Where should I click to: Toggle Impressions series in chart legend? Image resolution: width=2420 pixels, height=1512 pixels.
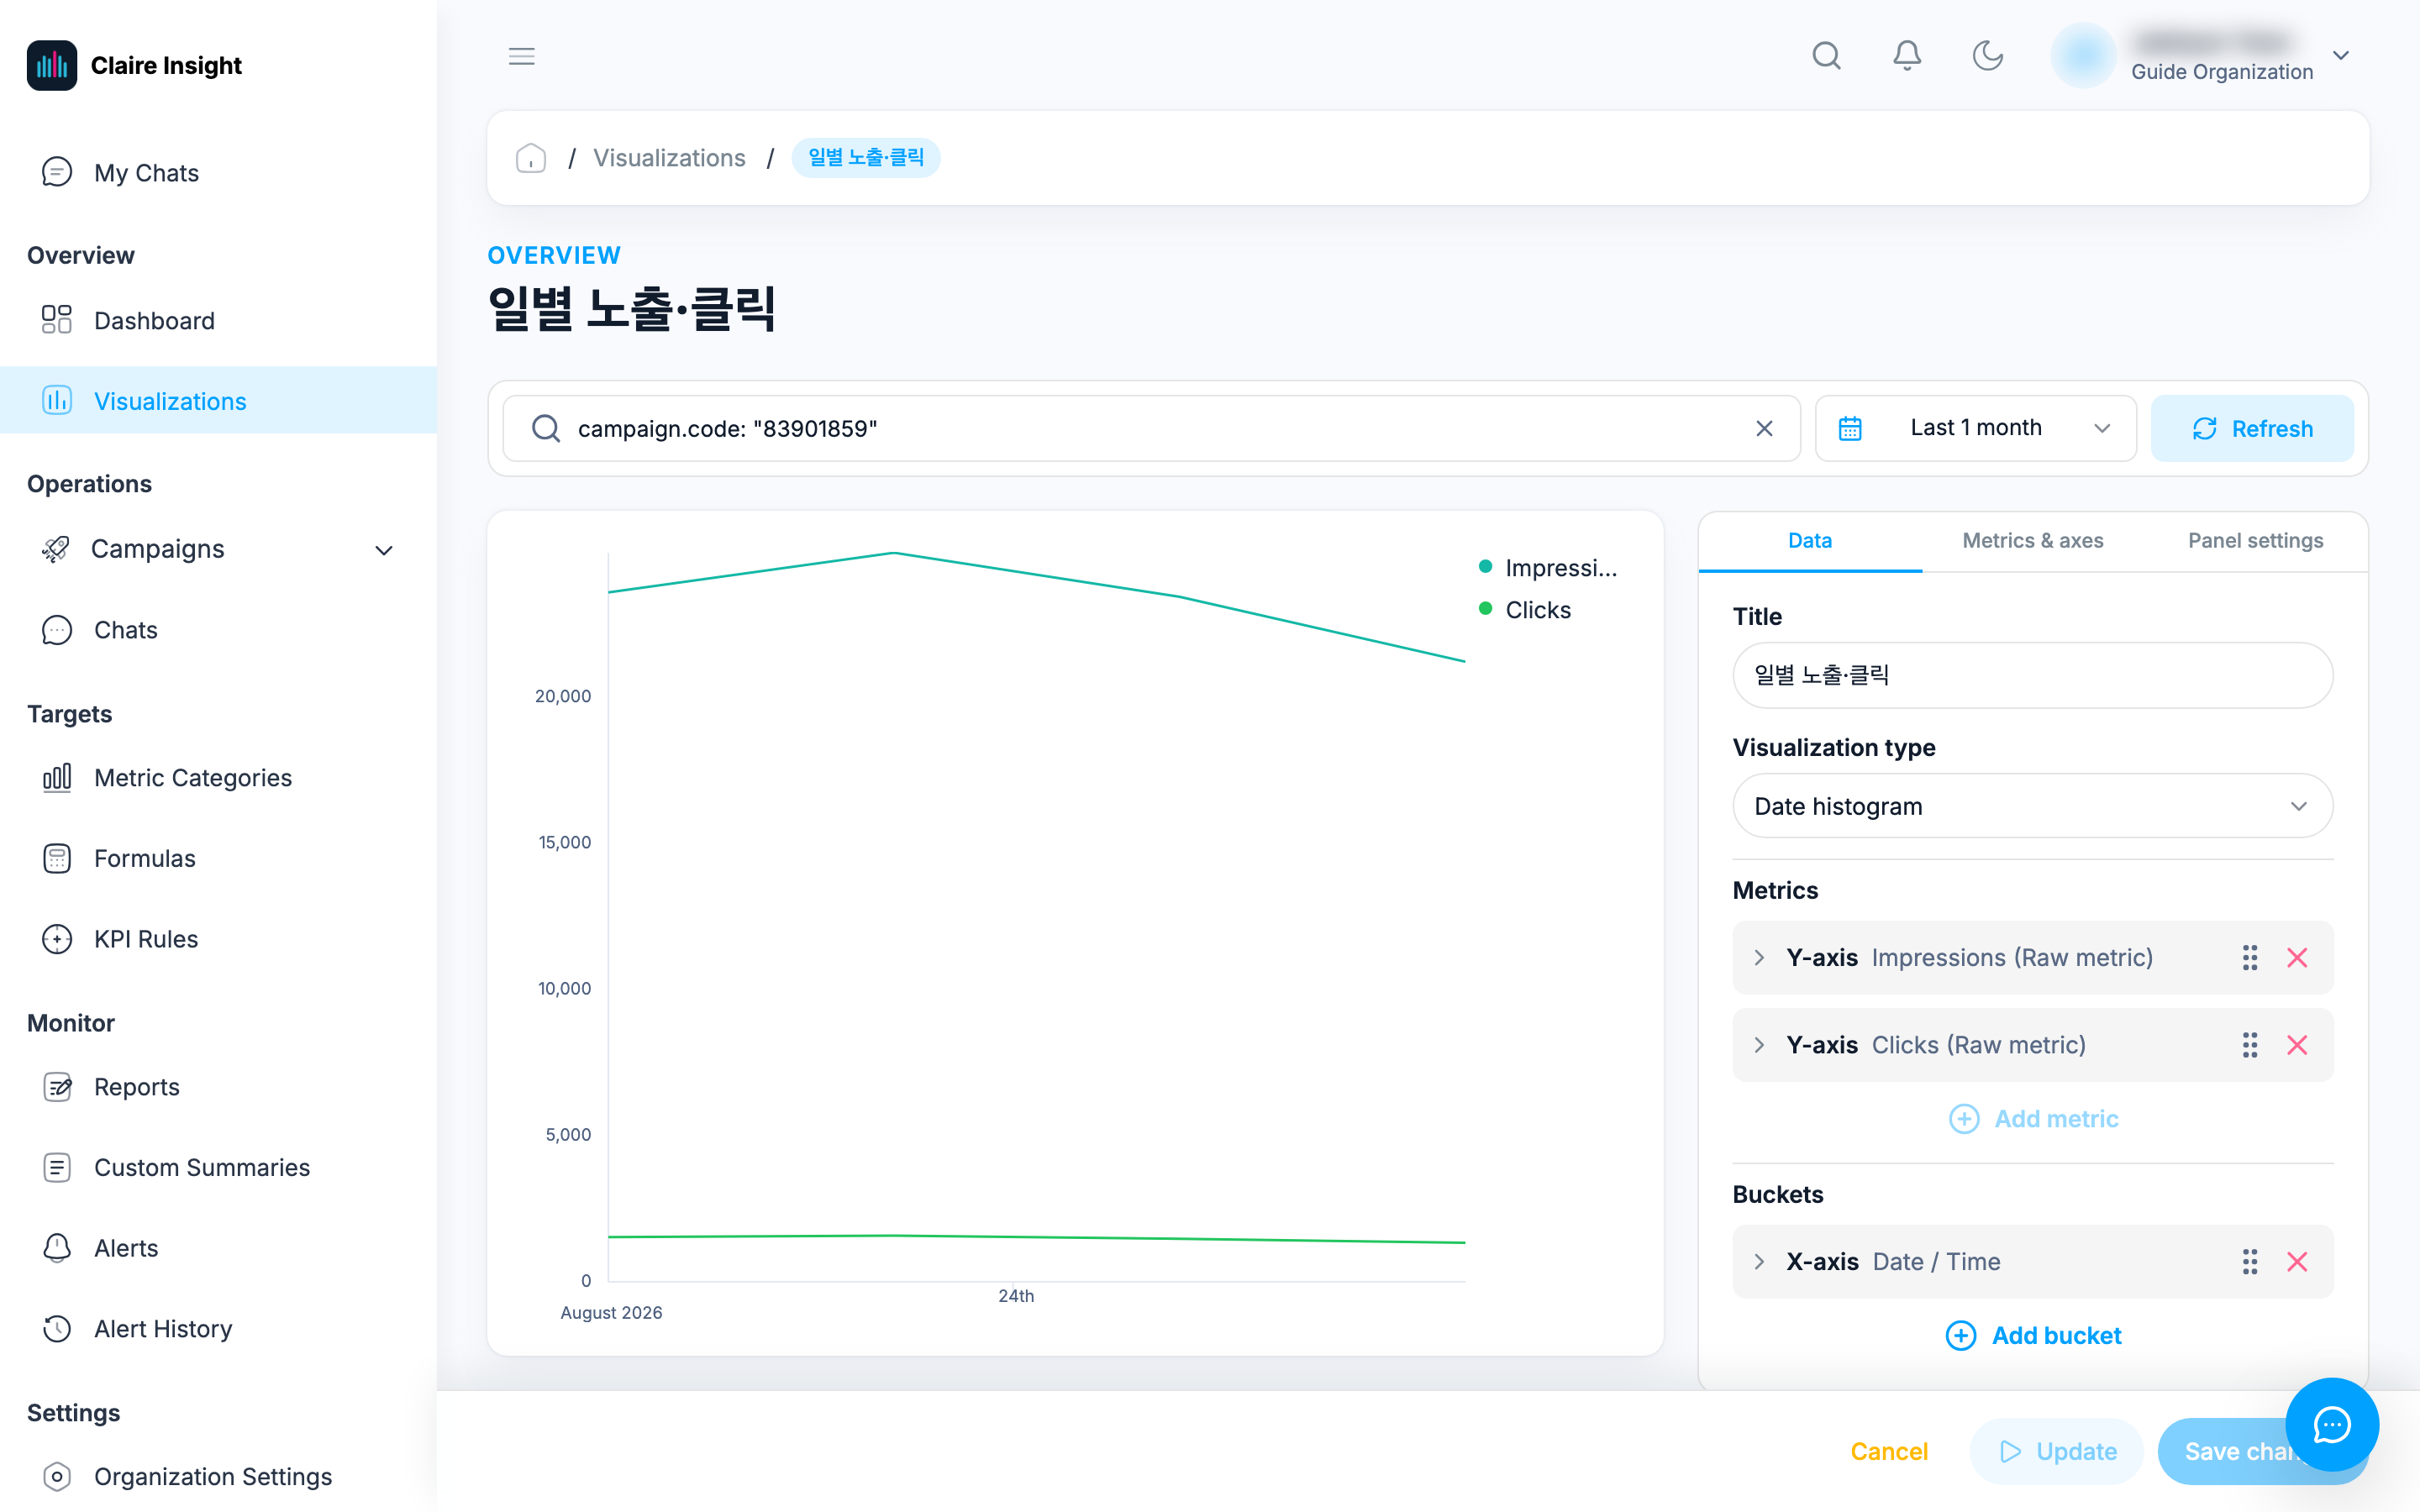[x=1548, y=568]
